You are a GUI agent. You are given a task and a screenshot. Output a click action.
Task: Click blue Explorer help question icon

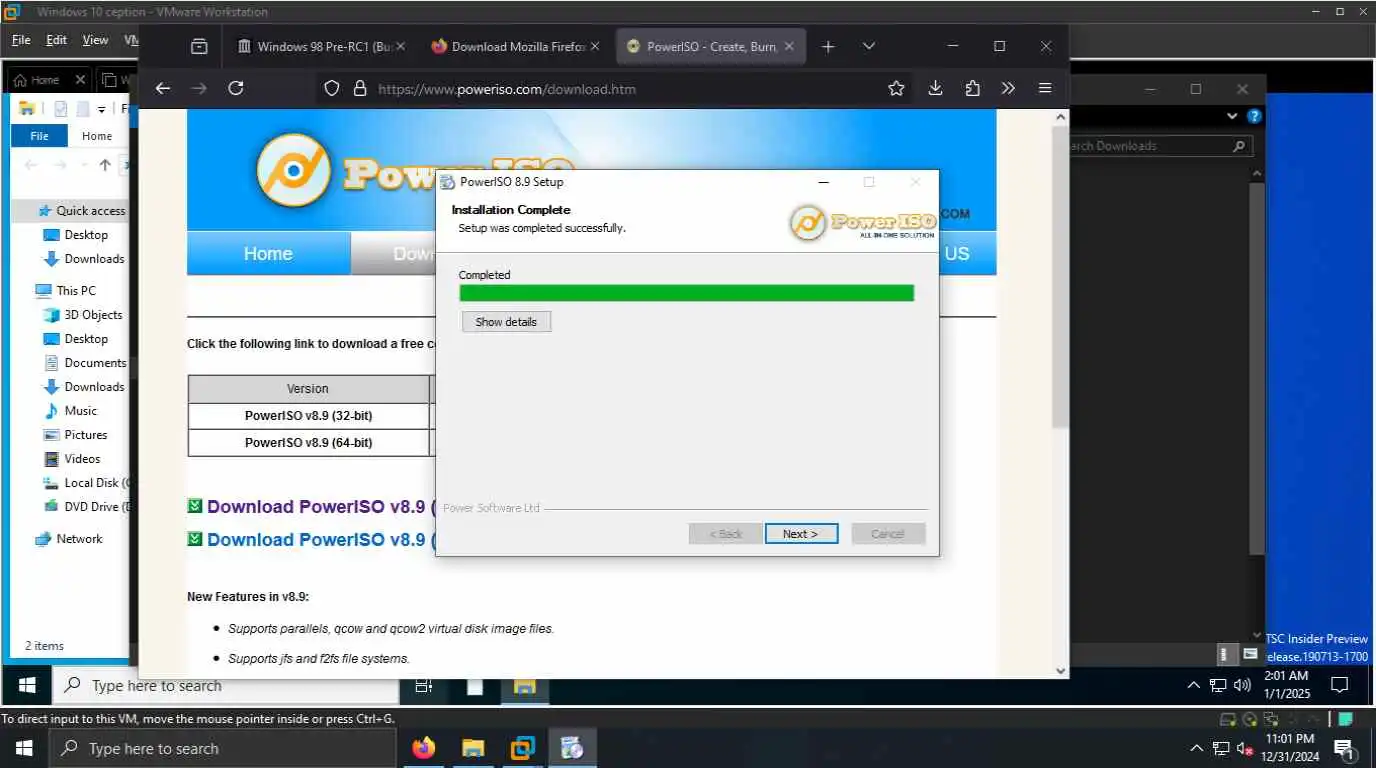1255,116
